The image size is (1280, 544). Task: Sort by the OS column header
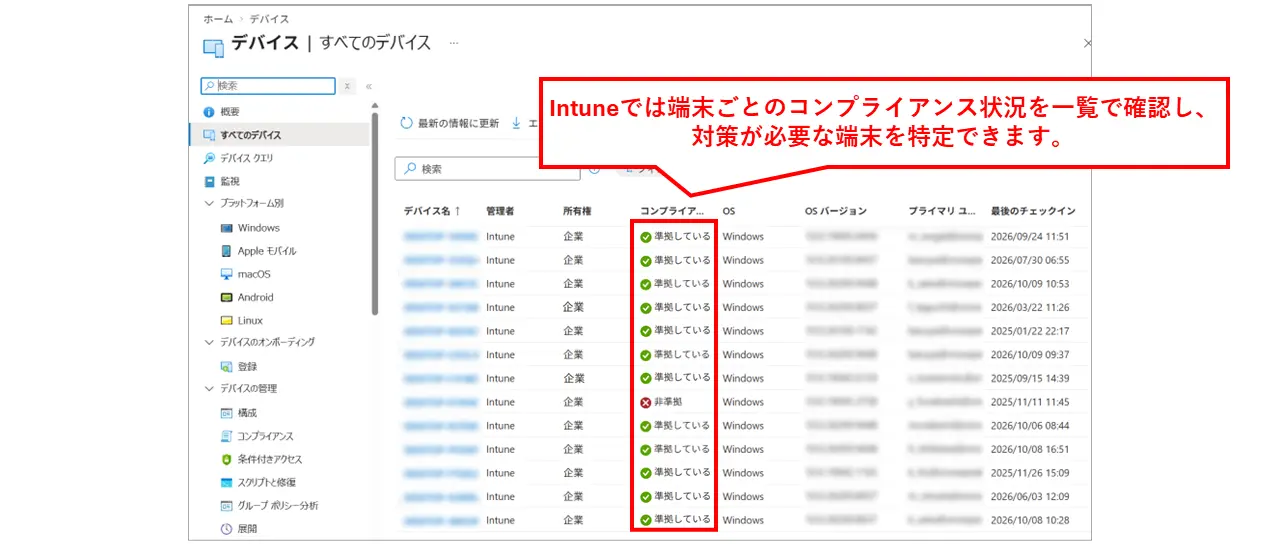[728, 211]
